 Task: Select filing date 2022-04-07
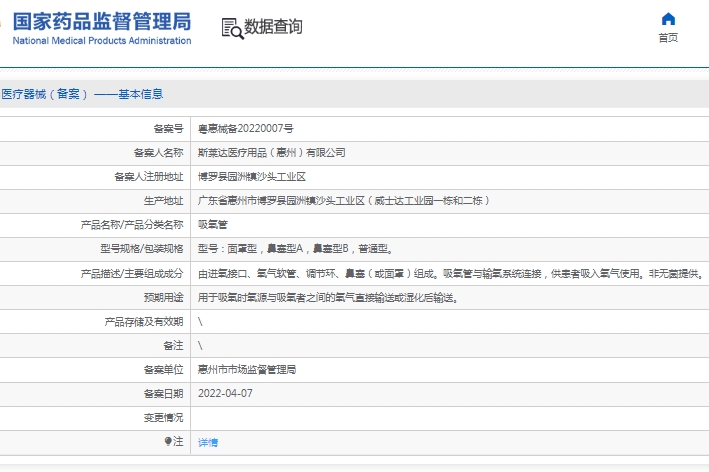click(225, 393)
